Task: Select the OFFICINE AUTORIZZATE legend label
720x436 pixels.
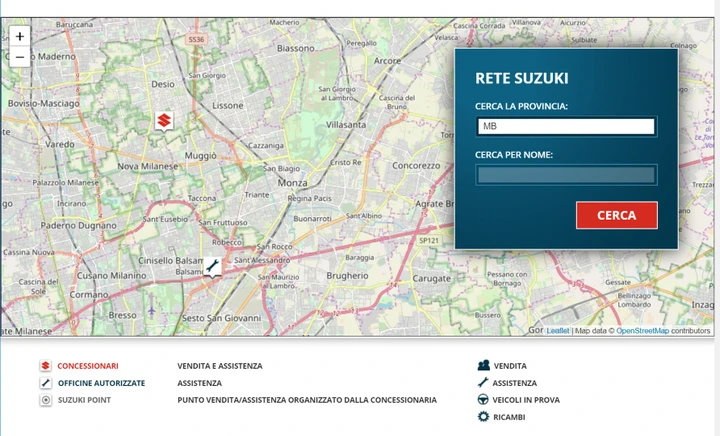Action: click(101, 383)
